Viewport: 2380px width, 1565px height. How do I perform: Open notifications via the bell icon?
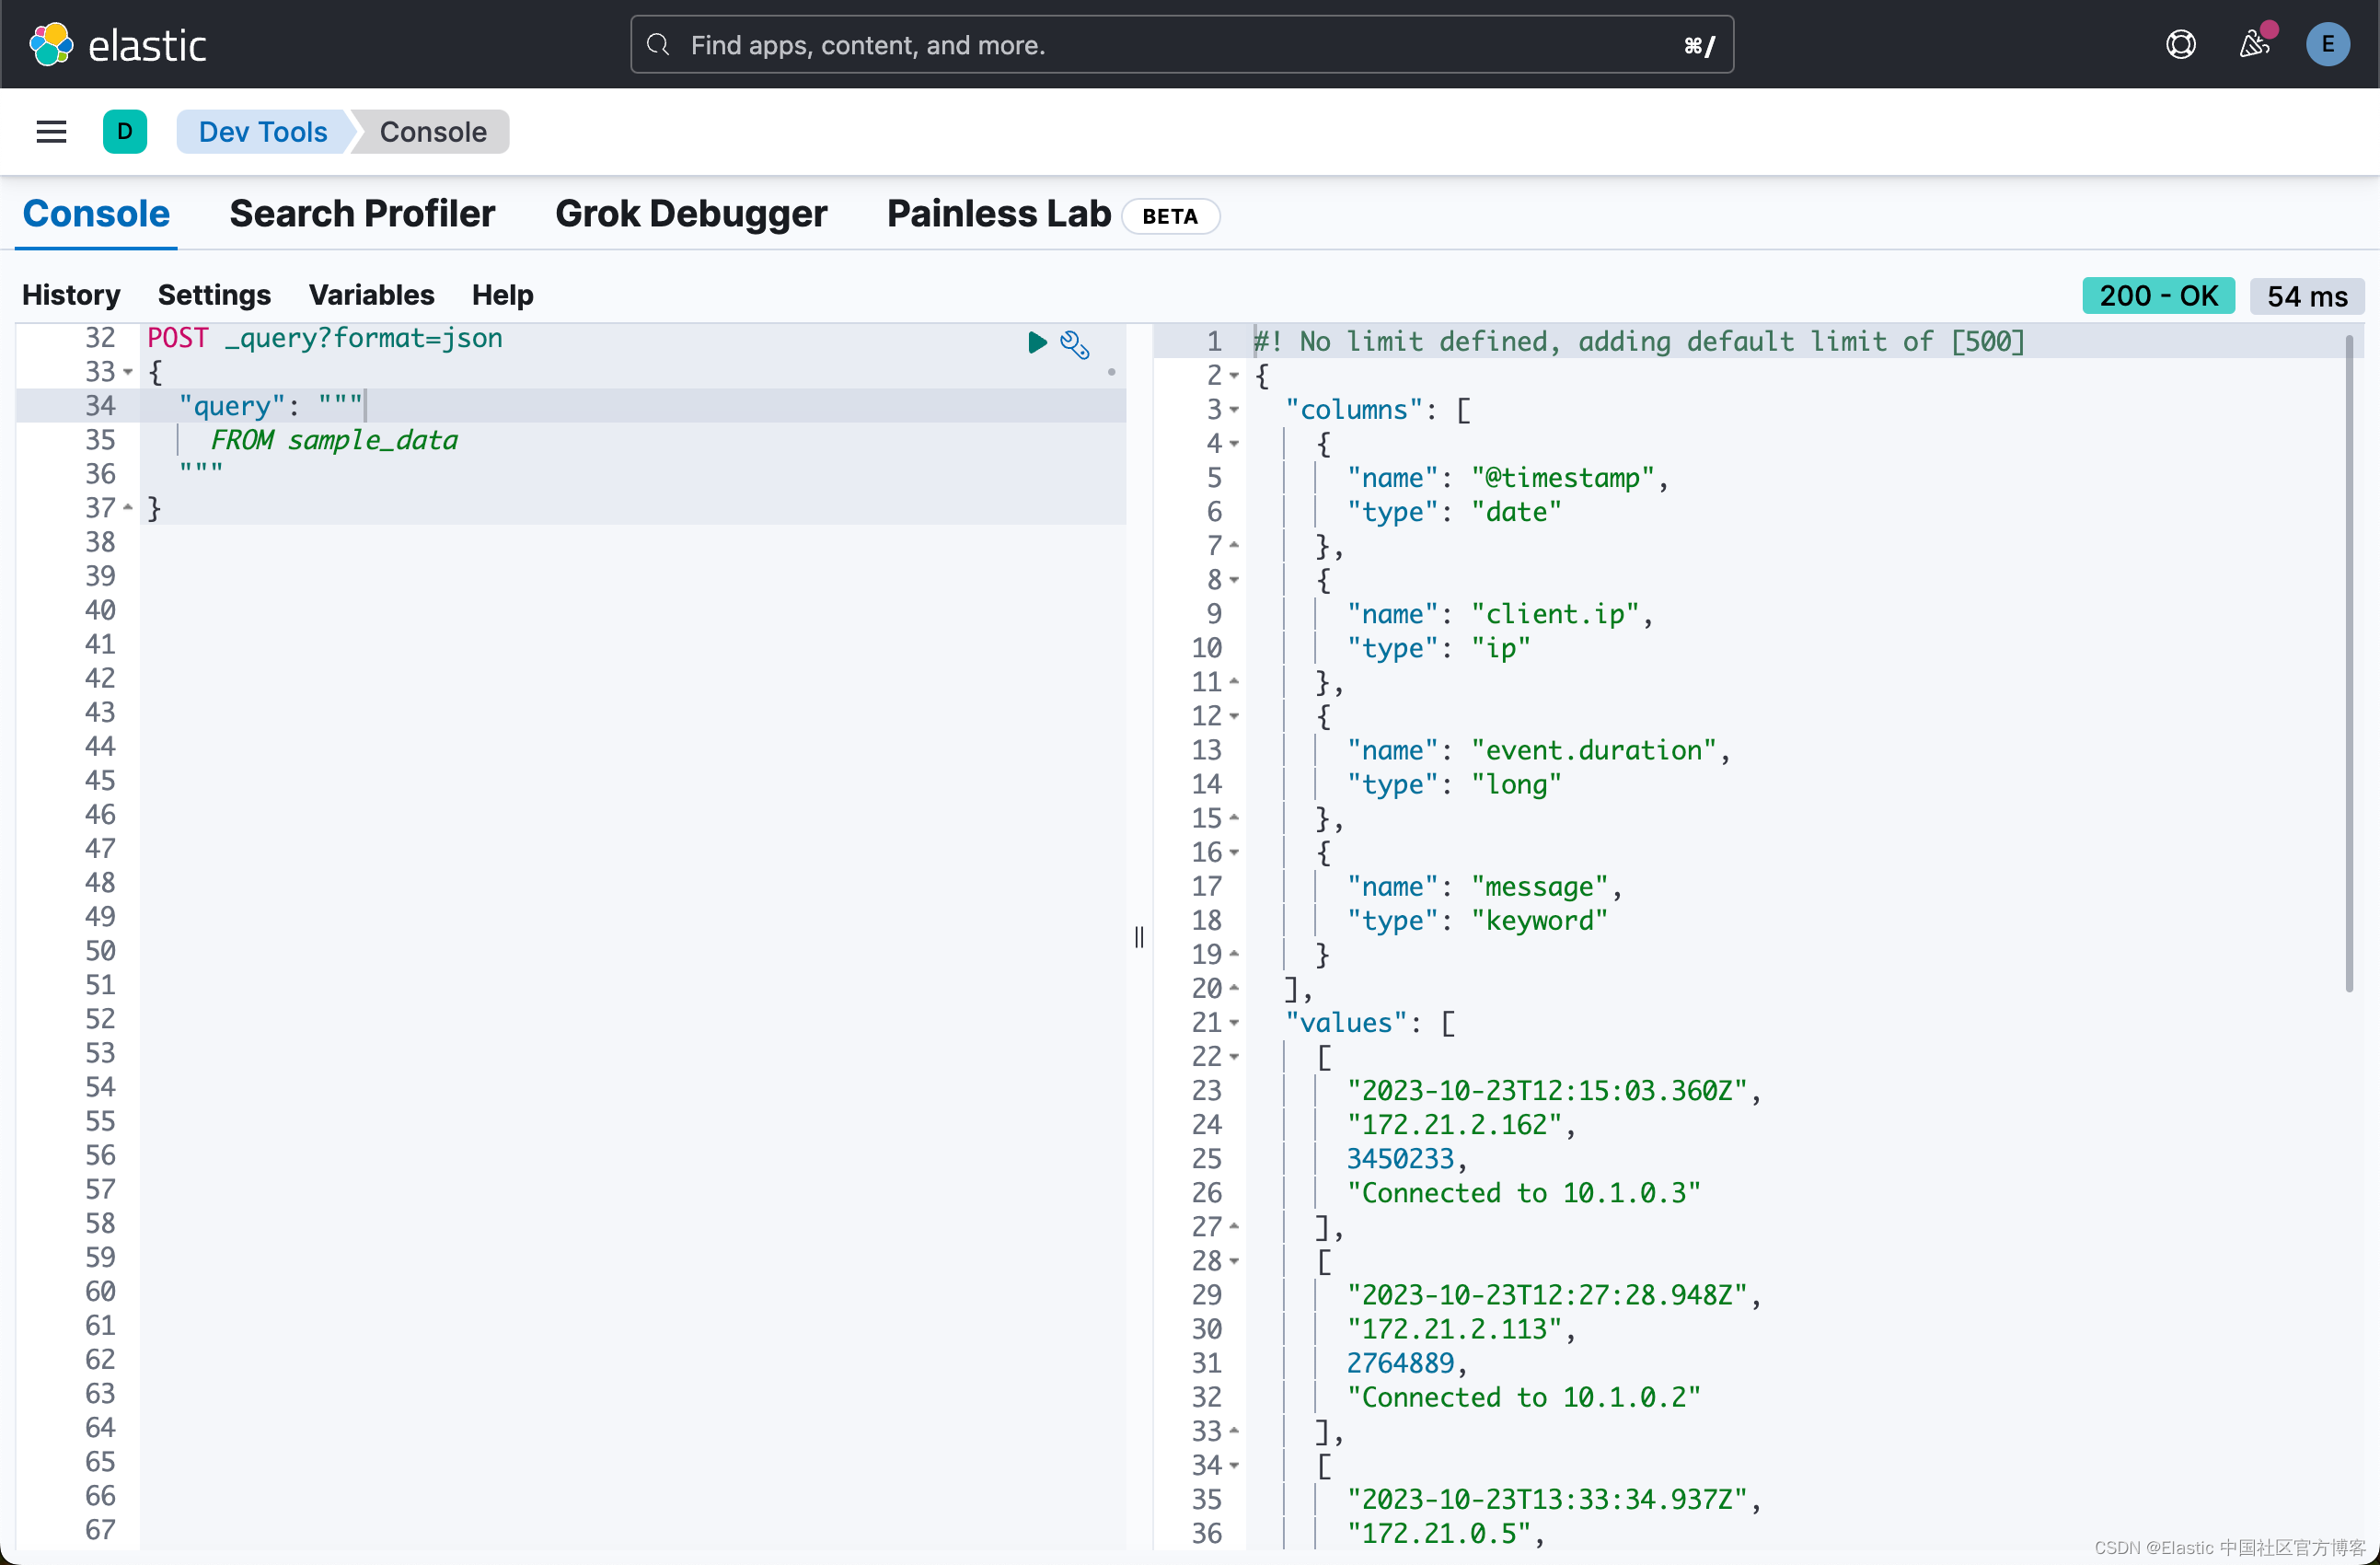coord(2253,44)
